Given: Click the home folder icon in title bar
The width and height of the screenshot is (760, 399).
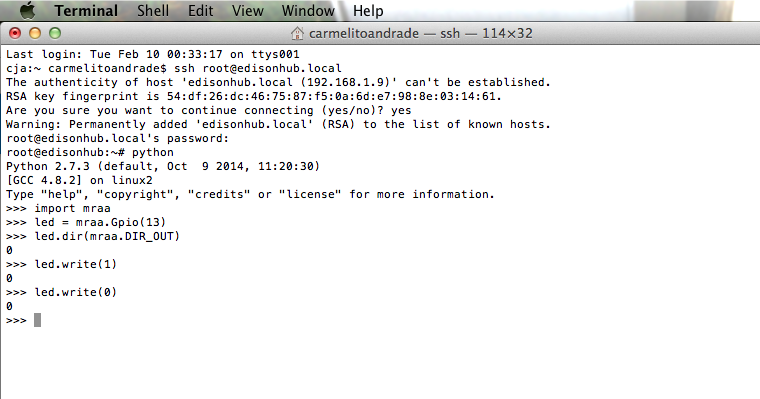Looking at the screenshot, I should tap(297, 33).
